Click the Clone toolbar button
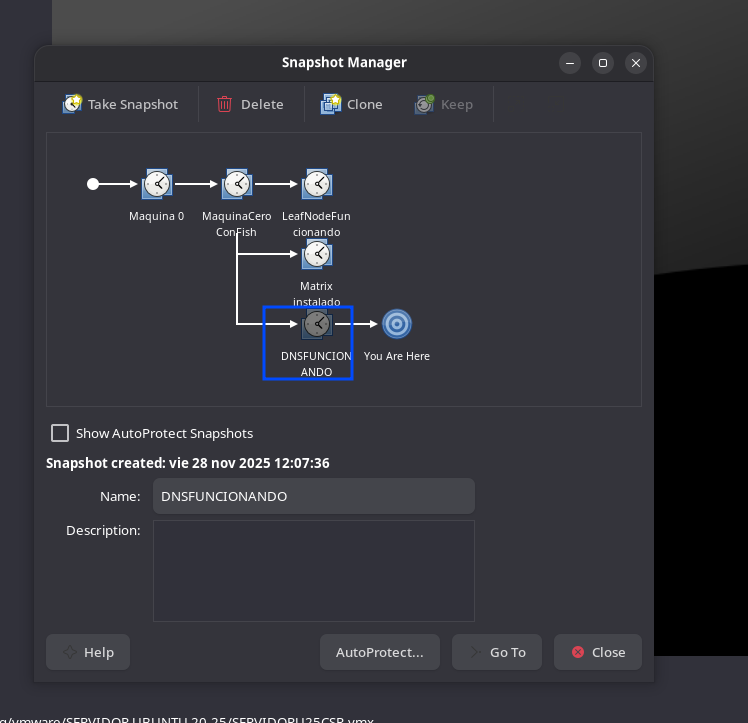 tap(352, 104)
